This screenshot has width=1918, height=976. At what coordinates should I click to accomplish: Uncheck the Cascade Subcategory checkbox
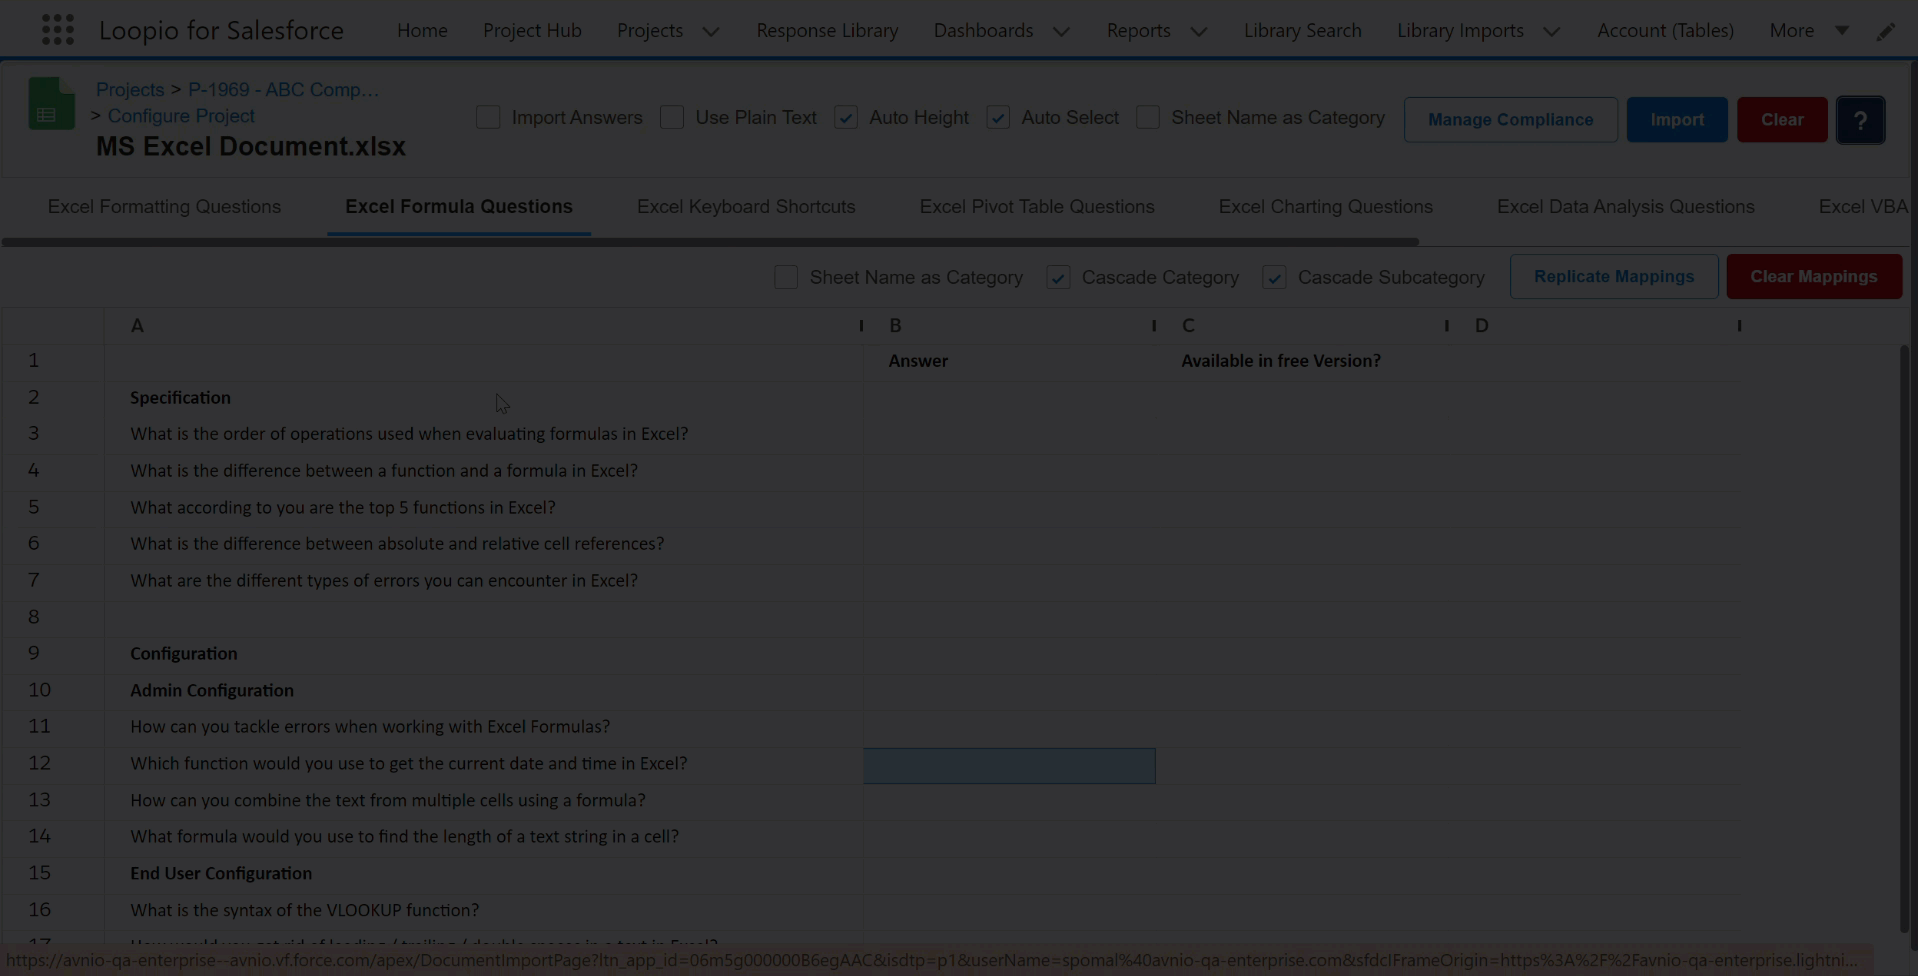(x=1274, y=277)
